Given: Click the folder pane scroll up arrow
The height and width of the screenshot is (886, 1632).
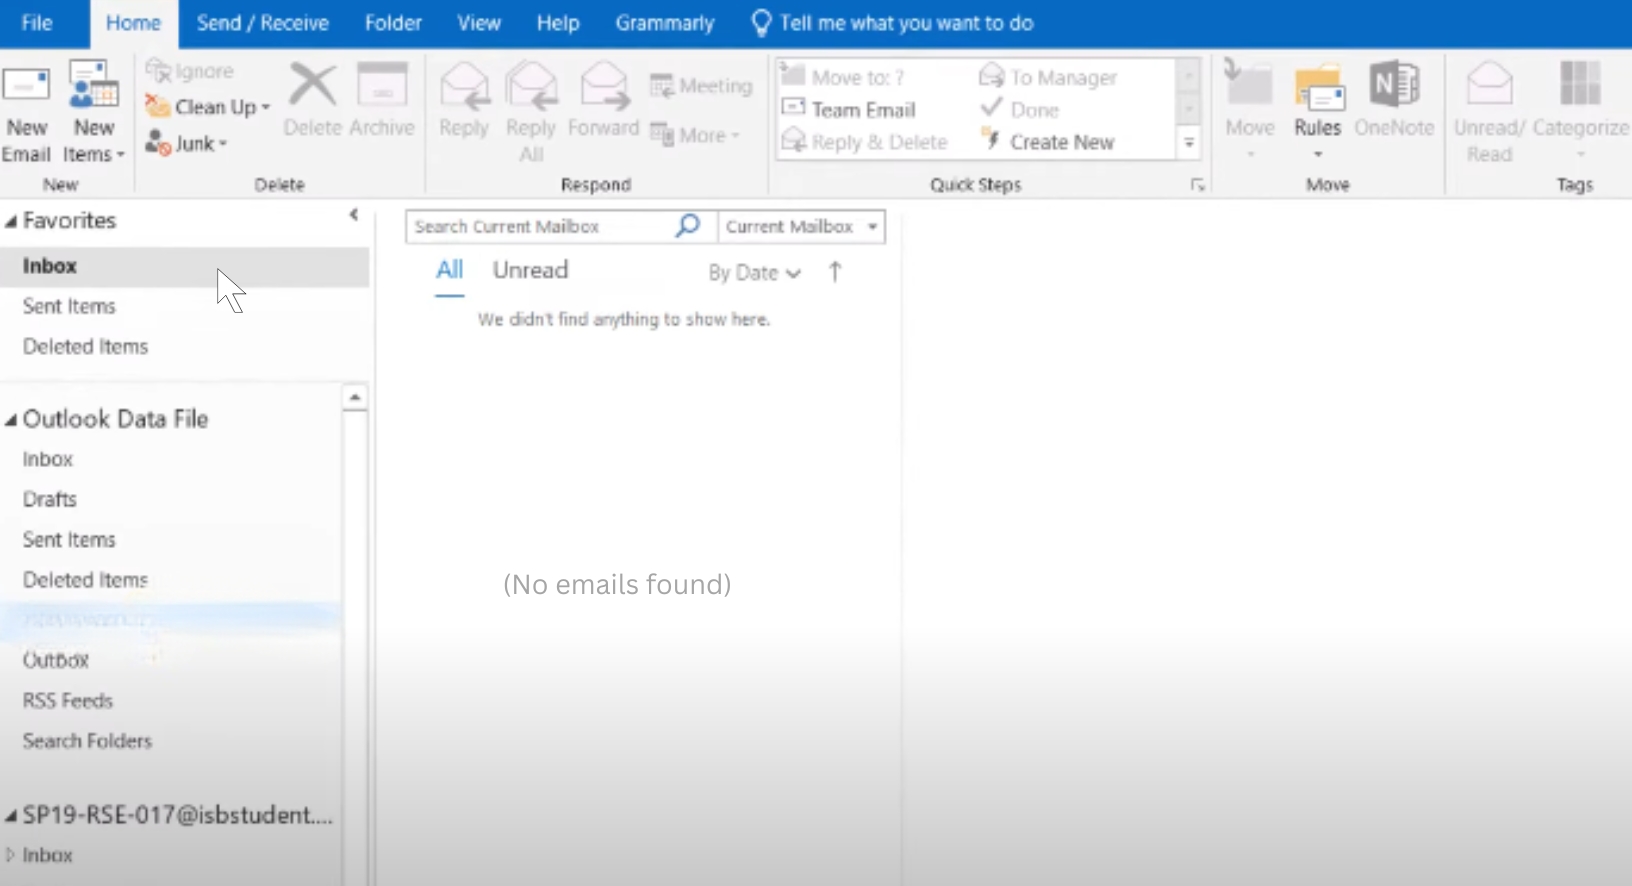Looking at the screenshot, I should click(354, 398).
